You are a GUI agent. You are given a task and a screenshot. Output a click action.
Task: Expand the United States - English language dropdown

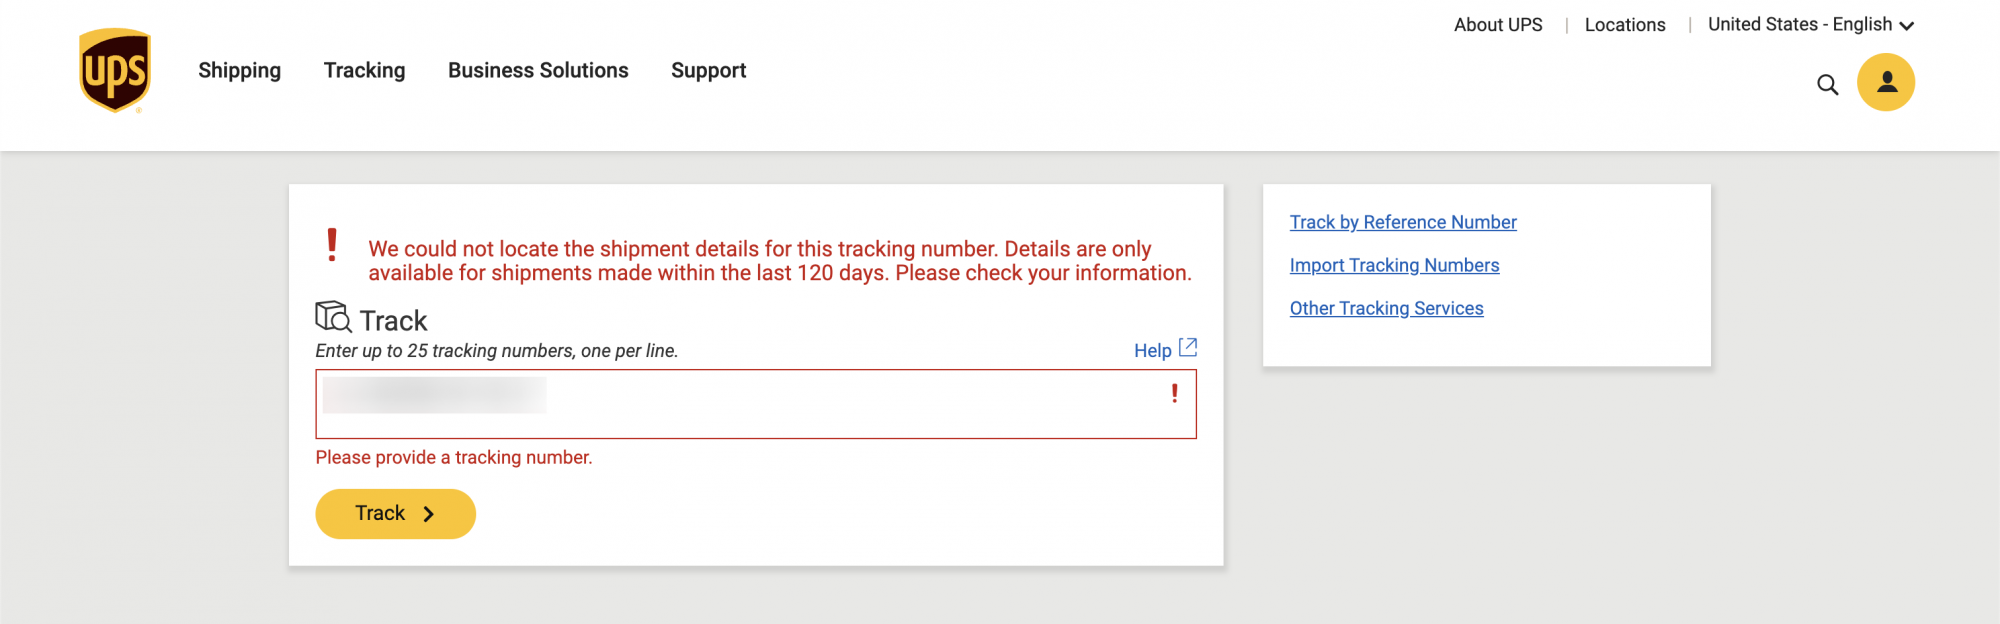pyautogui.click(x=1810, y=25)
